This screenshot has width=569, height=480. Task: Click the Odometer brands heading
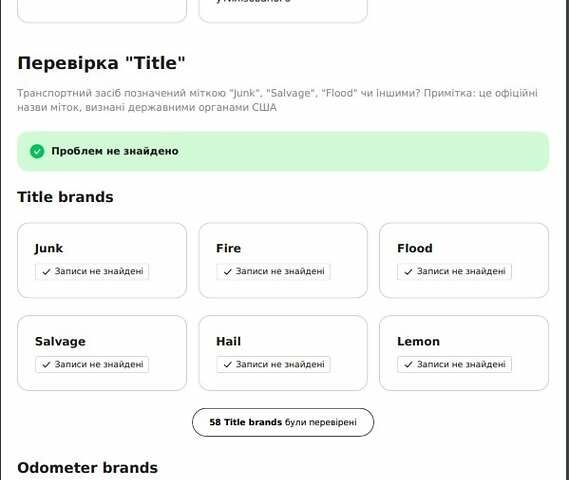click(87, 468)
